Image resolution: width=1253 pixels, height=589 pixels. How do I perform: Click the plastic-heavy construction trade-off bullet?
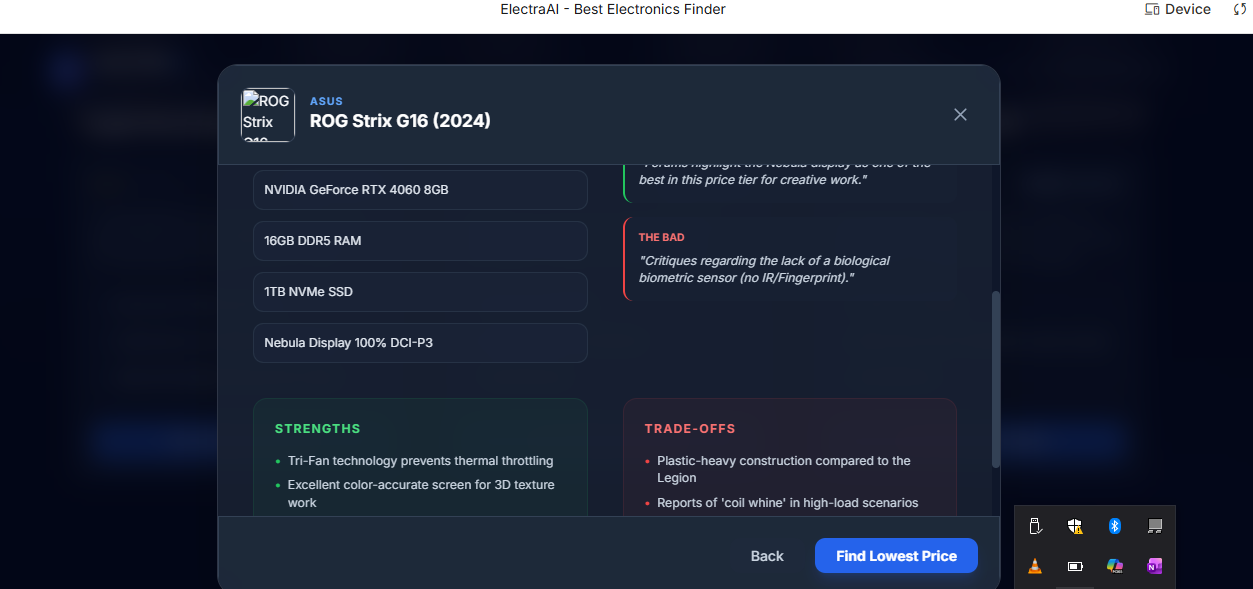pyautogui.click(x=784, y=470)
